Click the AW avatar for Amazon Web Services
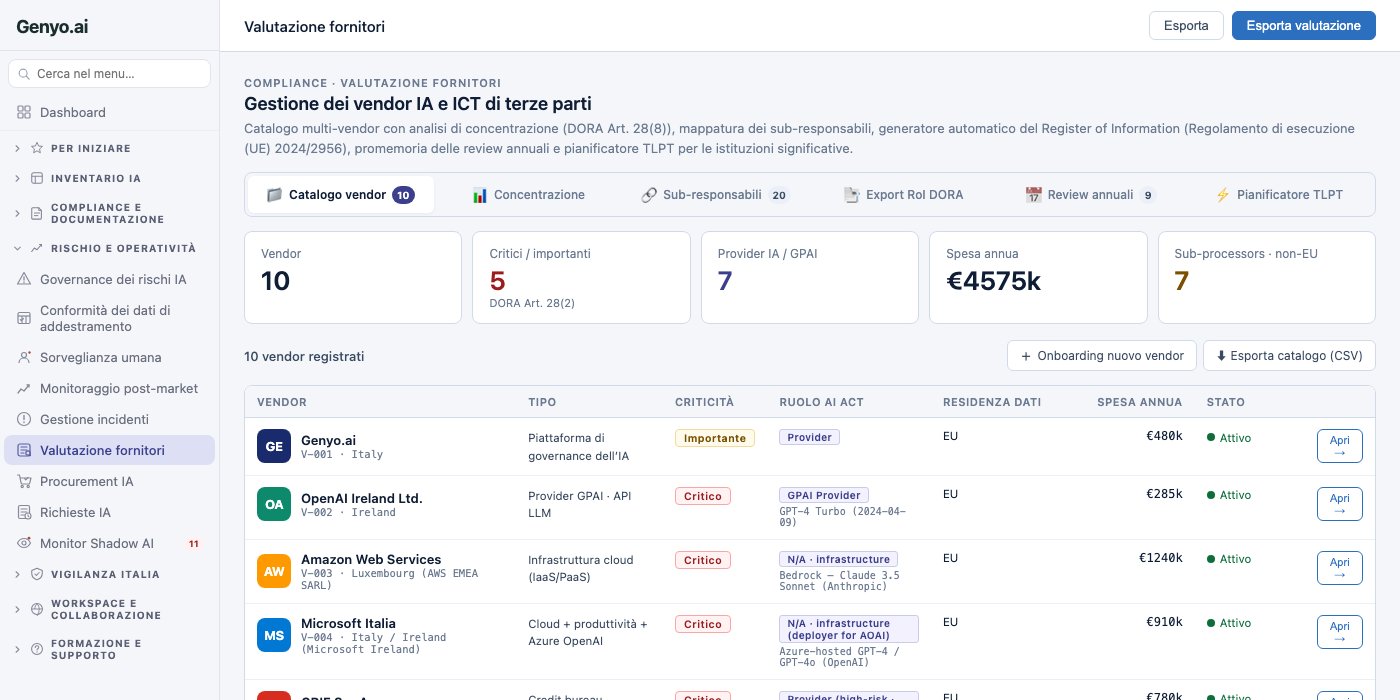1400x700 pixels. pyautogui.click(x=274, y=571)
